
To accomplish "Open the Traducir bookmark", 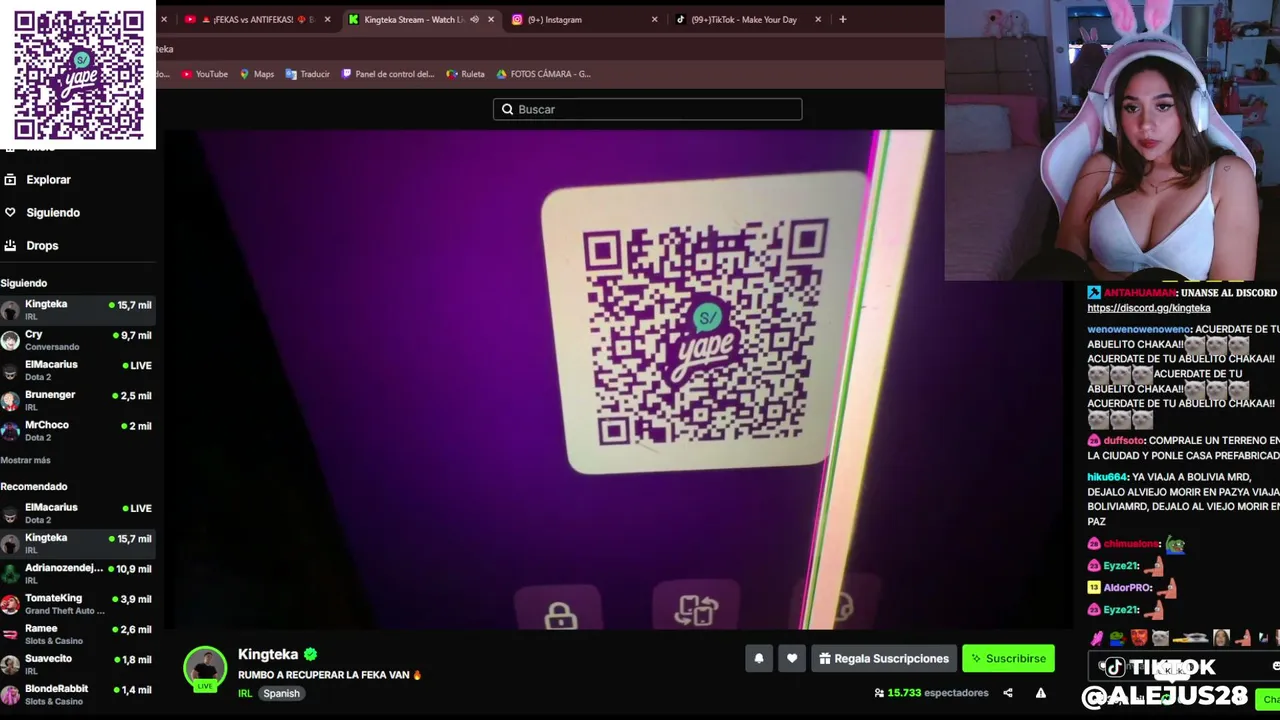I will click(x=308, y=74).
